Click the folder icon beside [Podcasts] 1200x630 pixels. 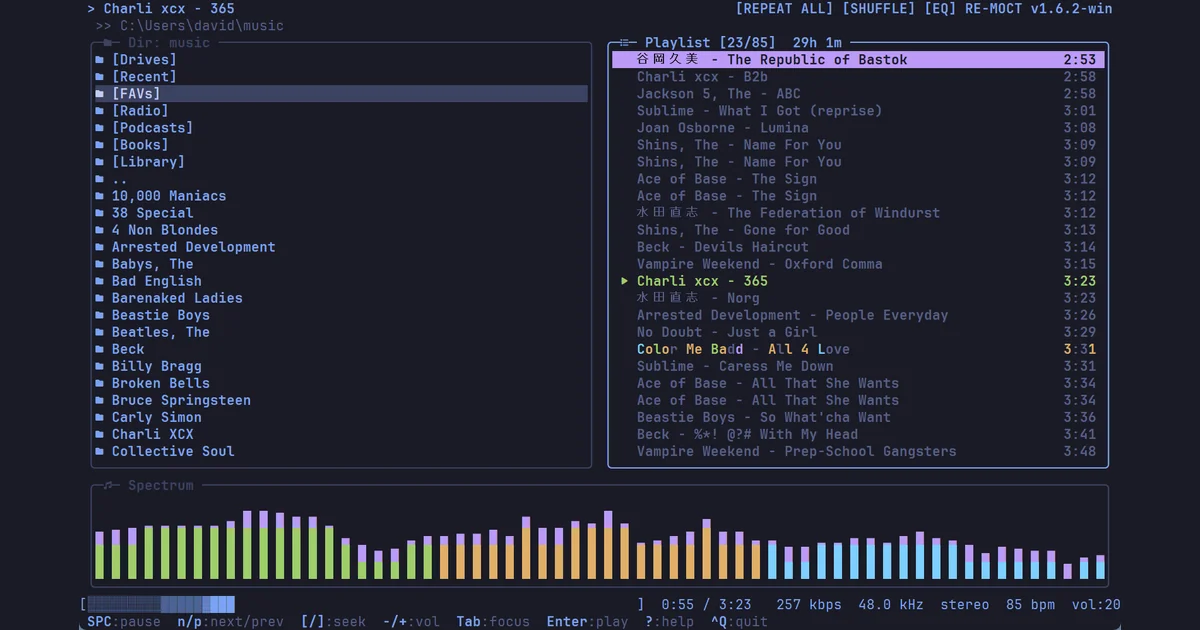99,128
